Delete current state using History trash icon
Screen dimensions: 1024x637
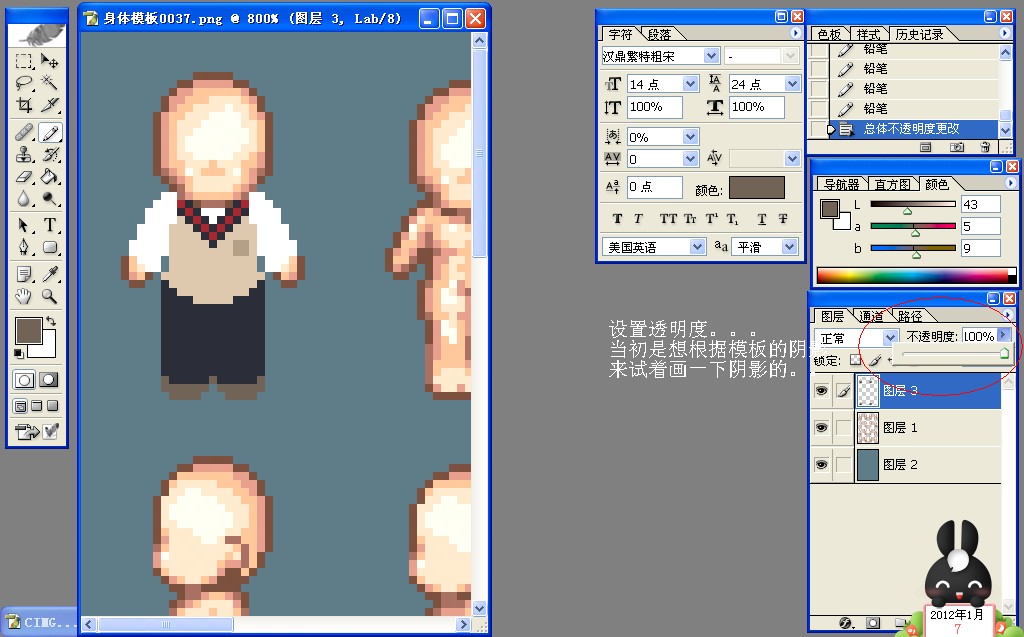point(985,148)
